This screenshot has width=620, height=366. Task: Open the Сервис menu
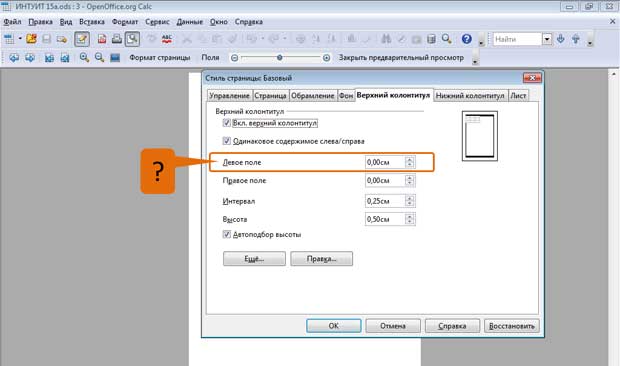(157, 22)
